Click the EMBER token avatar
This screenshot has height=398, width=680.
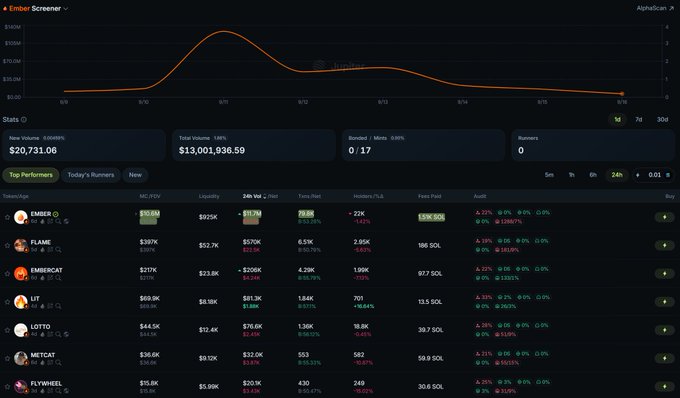pyautogui.click(x=20, y=217)
